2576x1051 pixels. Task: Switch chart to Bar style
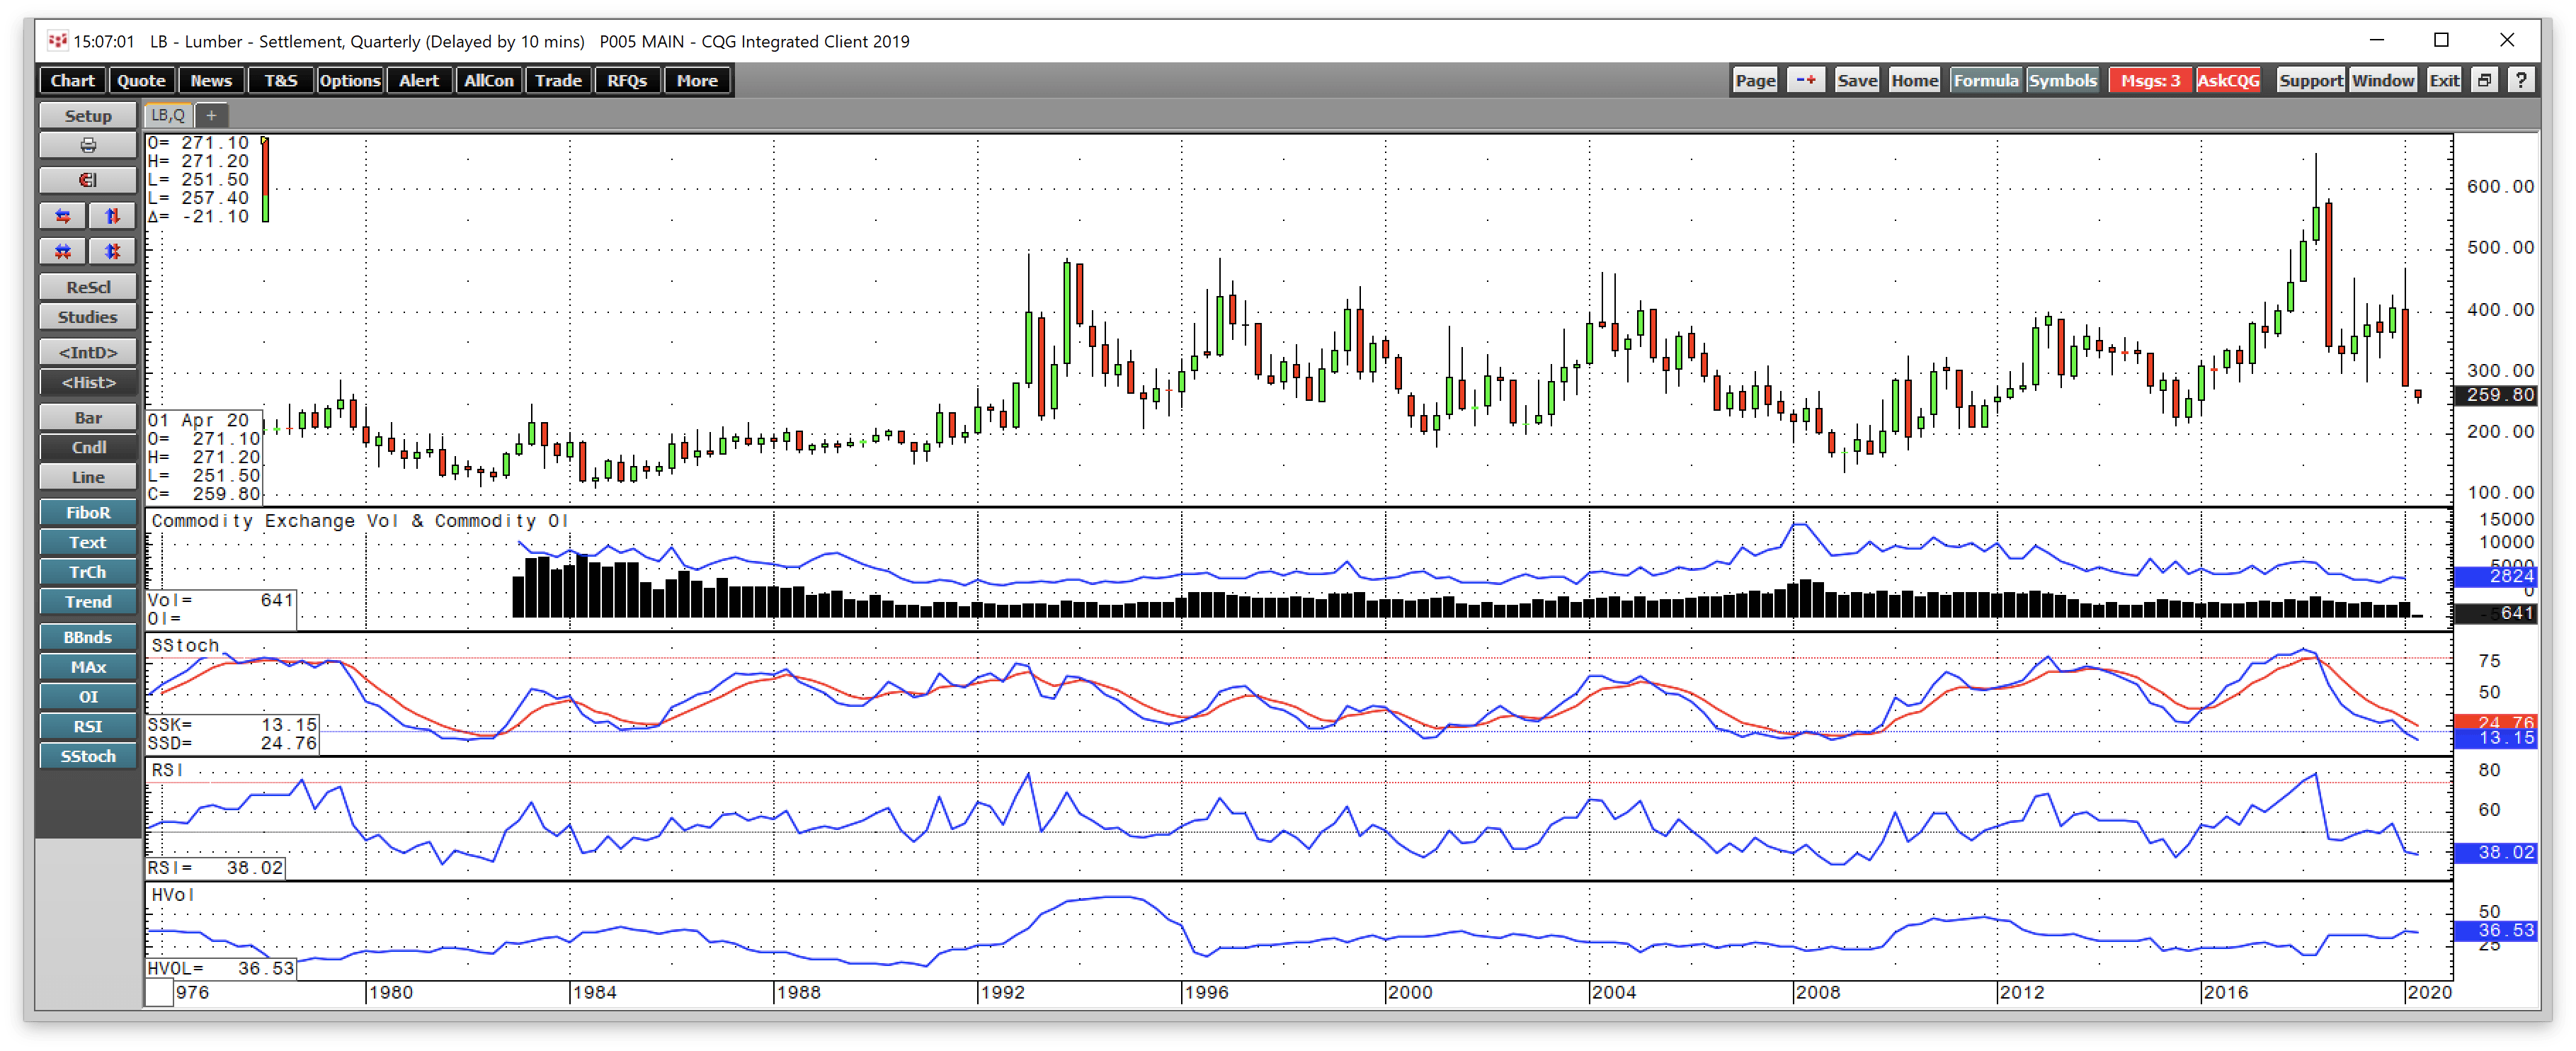coord(87,417)
